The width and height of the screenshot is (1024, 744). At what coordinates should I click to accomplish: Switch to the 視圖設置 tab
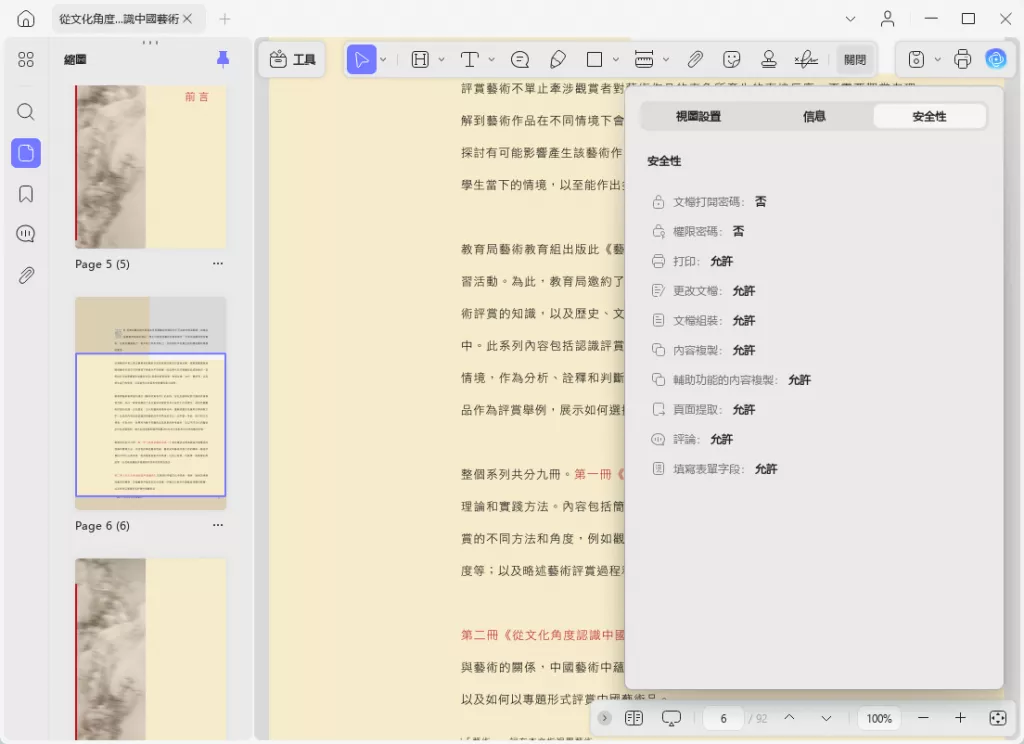click(698, 116)
